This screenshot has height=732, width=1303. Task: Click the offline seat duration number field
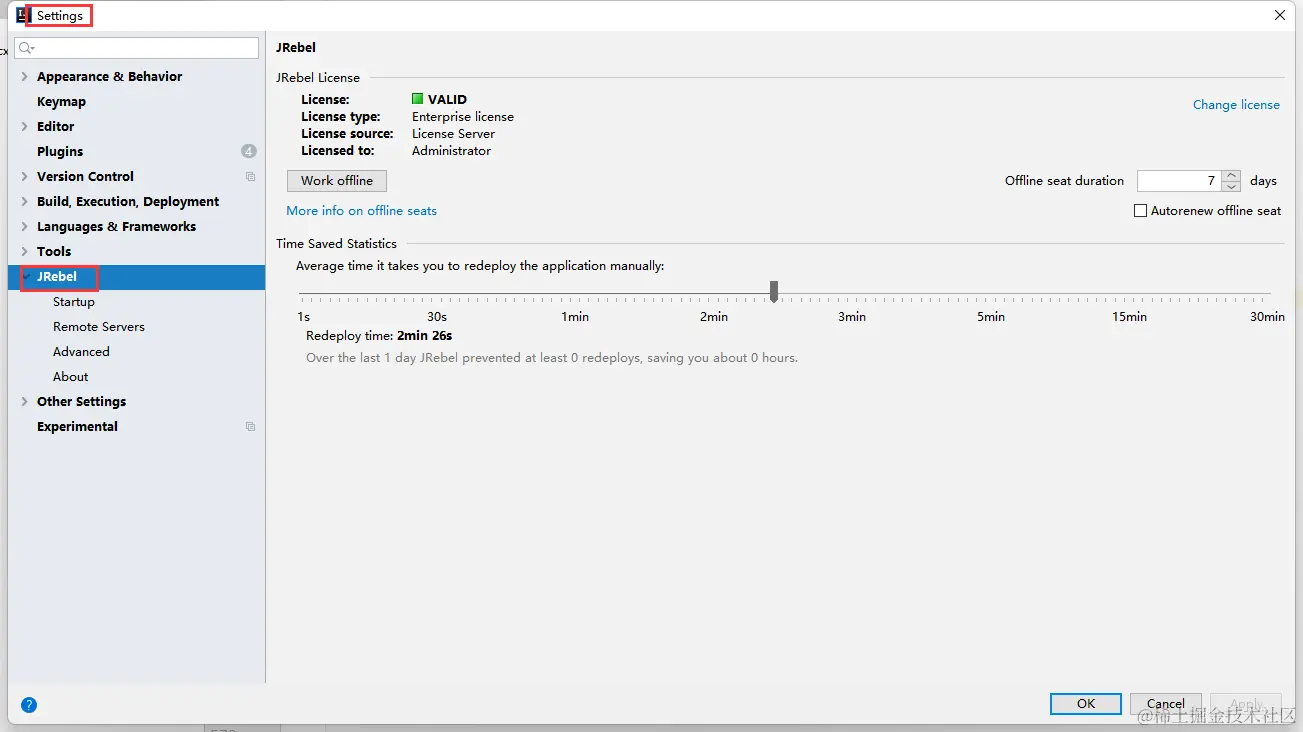click(1180, 181)
